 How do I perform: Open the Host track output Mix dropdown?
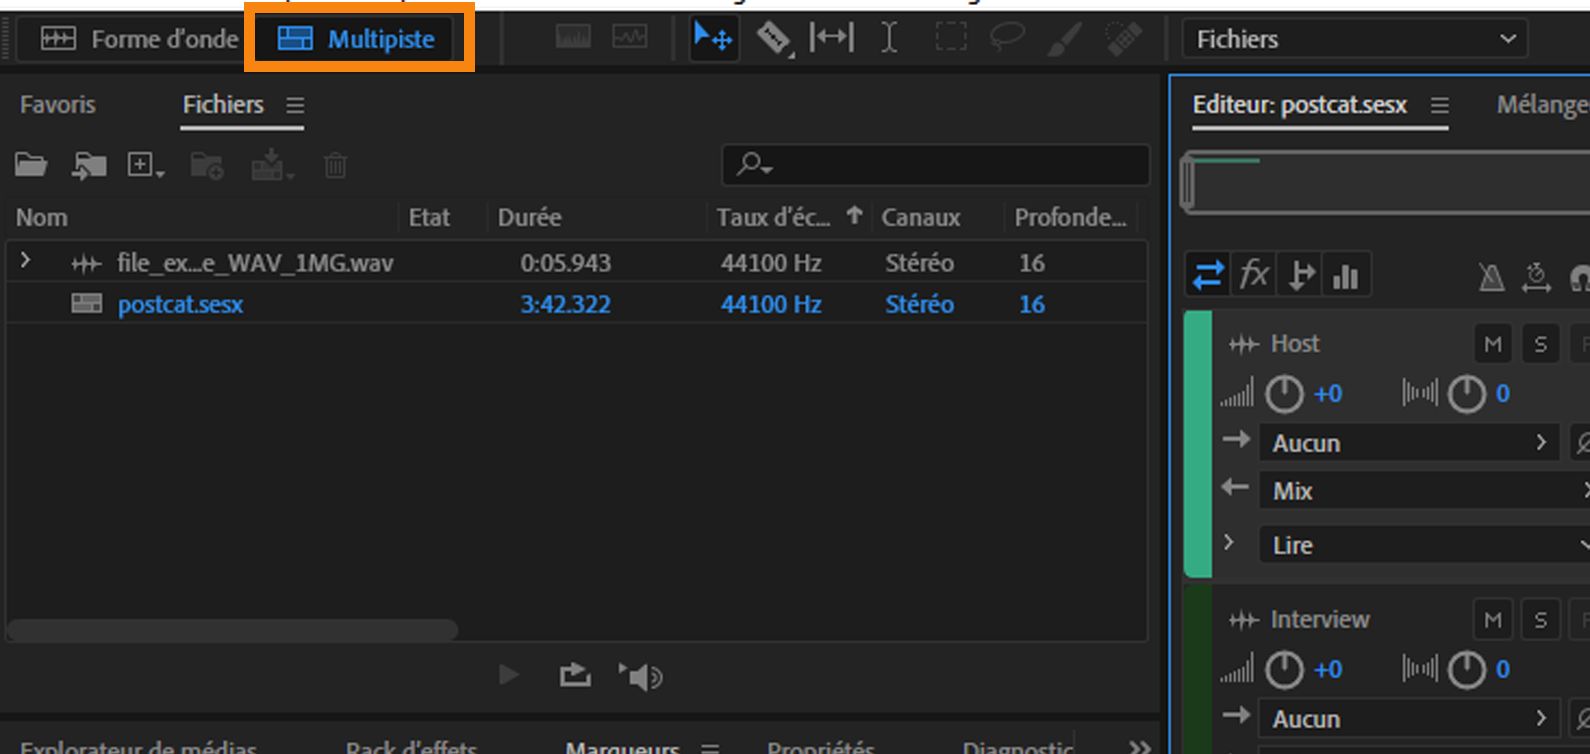tap(1424, 491)
